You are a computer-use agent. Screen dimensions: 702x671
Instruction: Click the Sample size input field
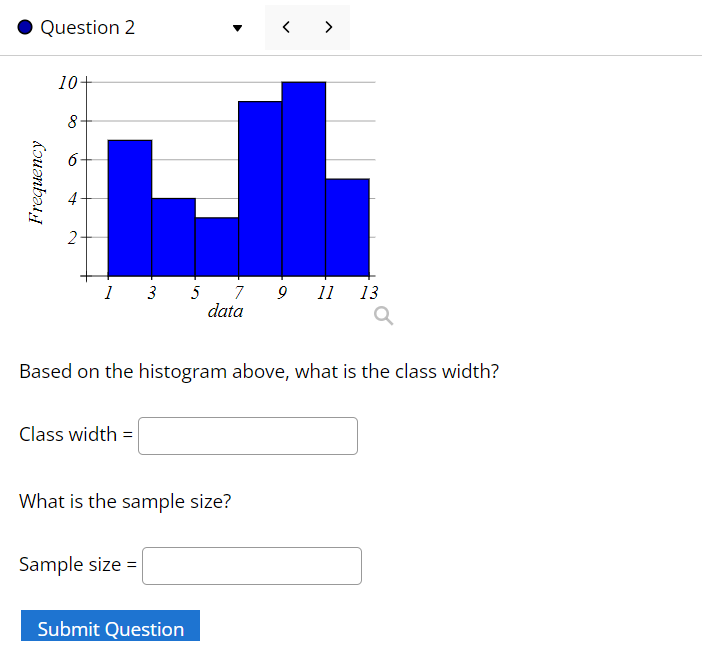pyautogui.click(x=252, y=566)
